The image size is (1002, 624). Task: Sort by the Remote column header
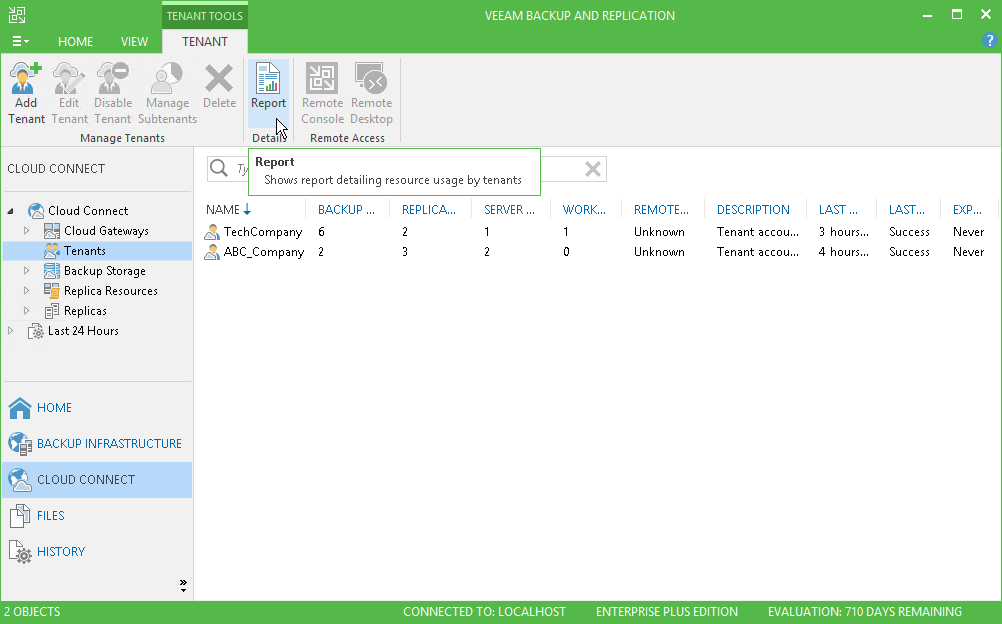(x=661, y=210)
